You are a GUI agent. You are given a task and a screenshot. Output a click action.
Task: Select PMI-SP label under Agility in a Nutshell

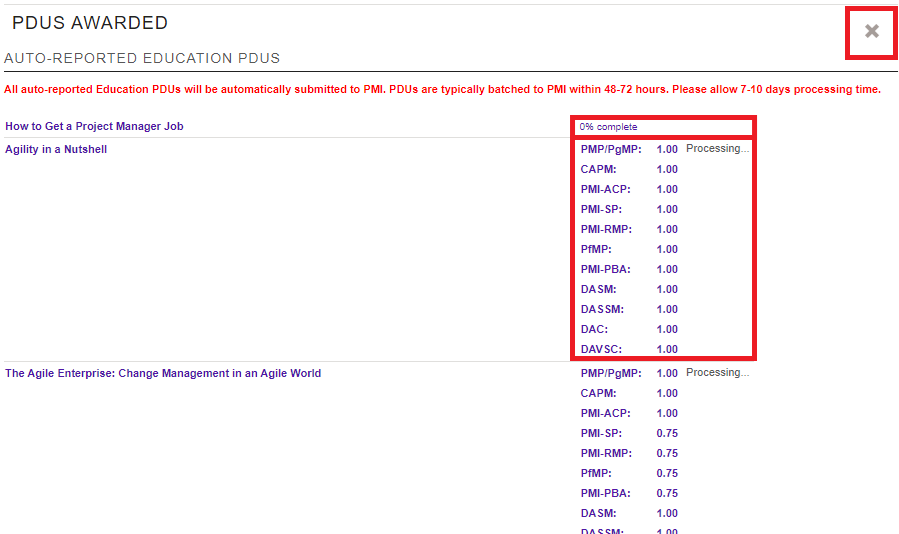601,209
